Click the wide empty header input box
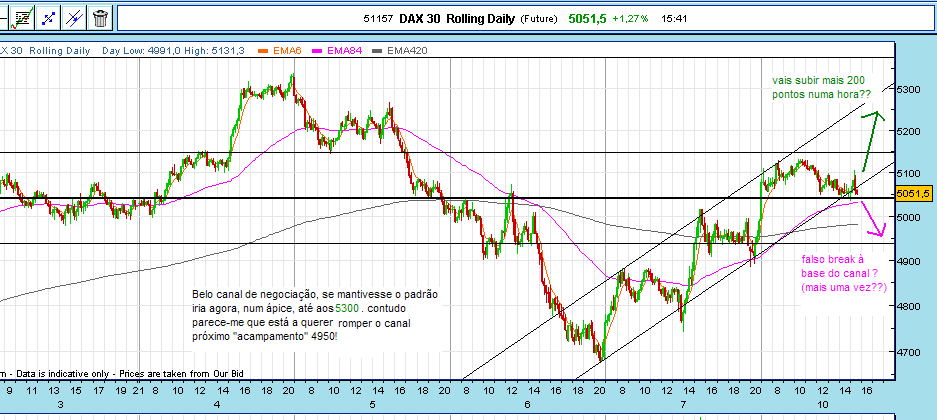Screen dimensions: 937x420 pos(526,19)
